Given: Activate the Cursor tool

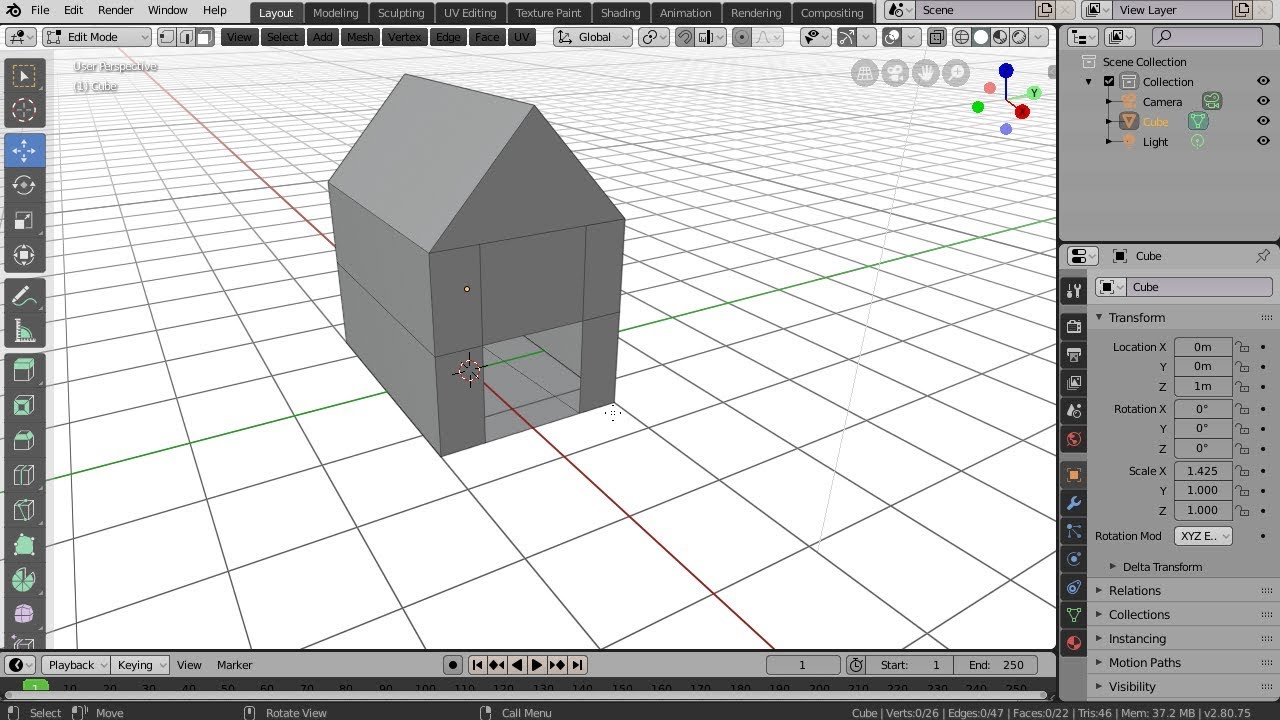Looking at the screenshot, I should click(24, 111).
